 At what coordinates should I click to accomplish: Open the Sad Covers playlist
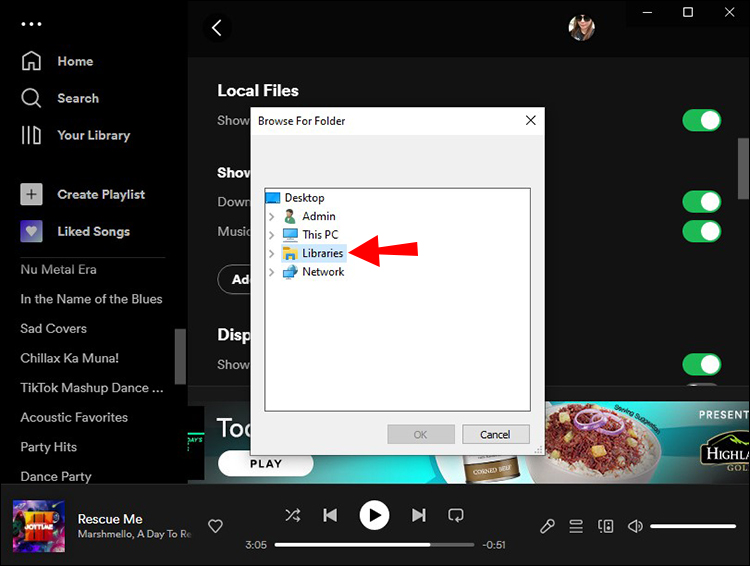pos(54,329)
